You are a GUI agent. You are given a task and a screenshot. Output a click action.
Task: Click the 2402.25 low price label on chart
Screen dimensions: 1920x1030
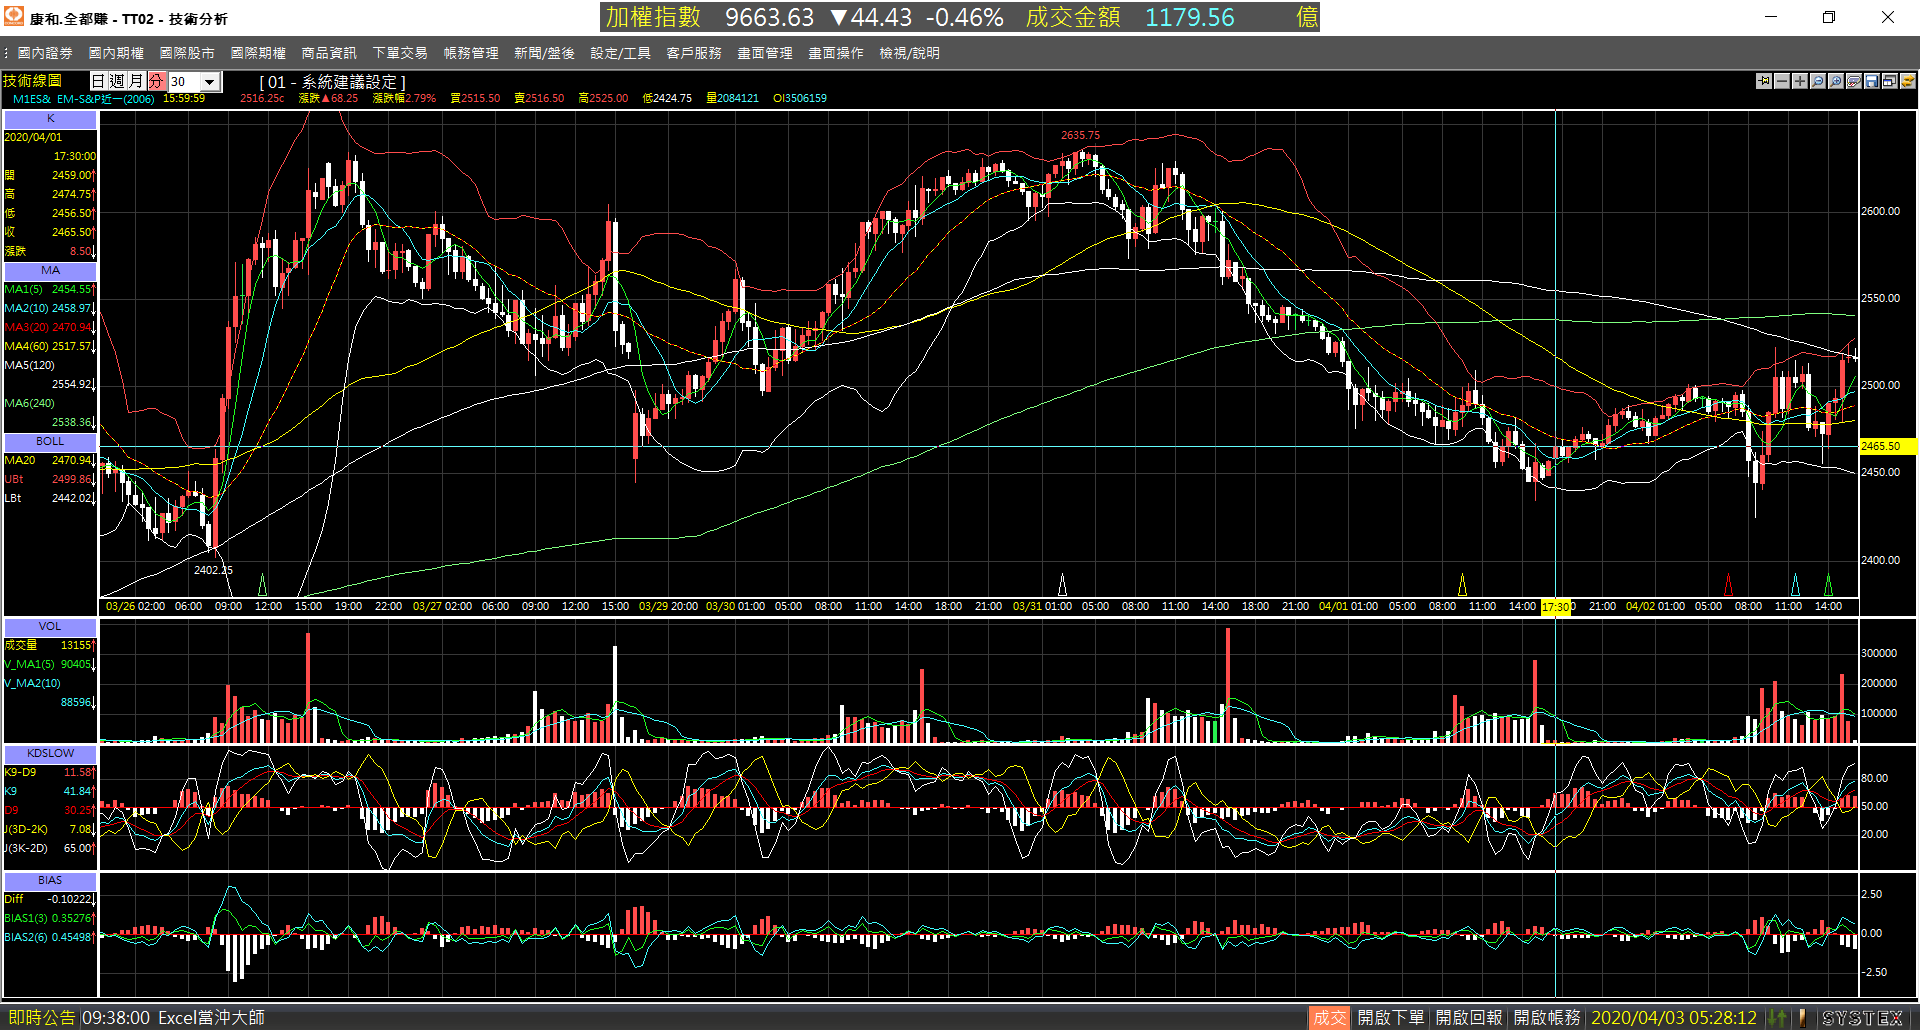(213, 570)
